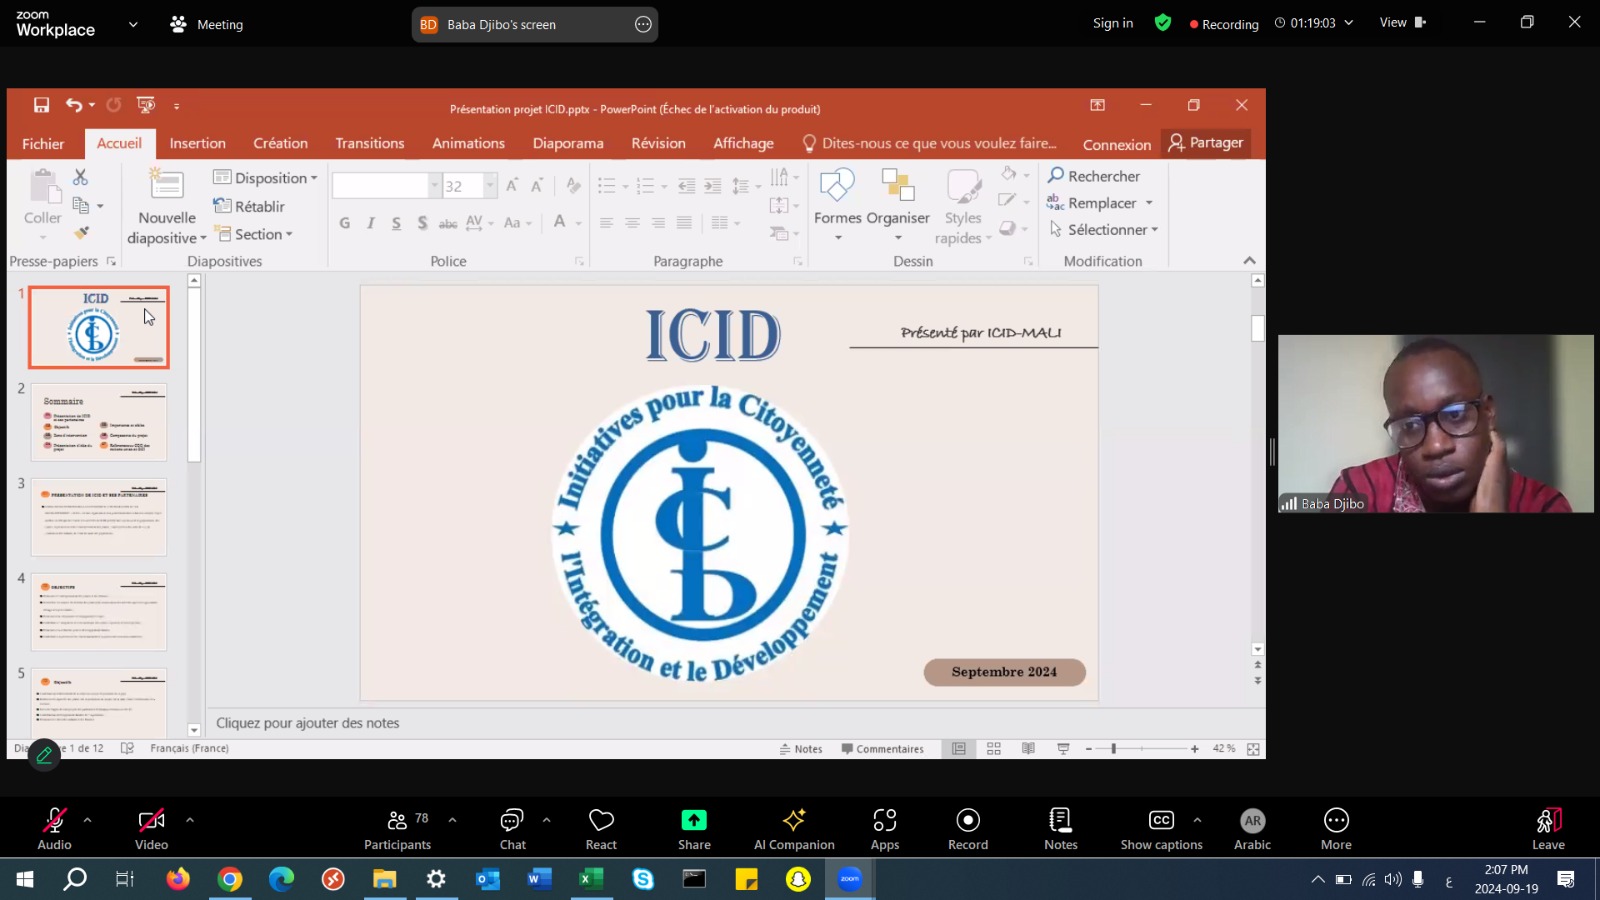Open Zoom Apps panel

[x=884, y=829]
